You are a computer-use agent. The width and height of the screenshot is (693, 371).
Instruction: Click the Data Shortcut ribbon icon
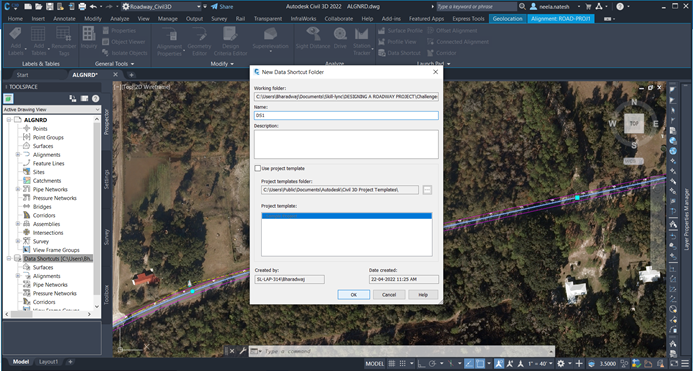coord(382,53)
